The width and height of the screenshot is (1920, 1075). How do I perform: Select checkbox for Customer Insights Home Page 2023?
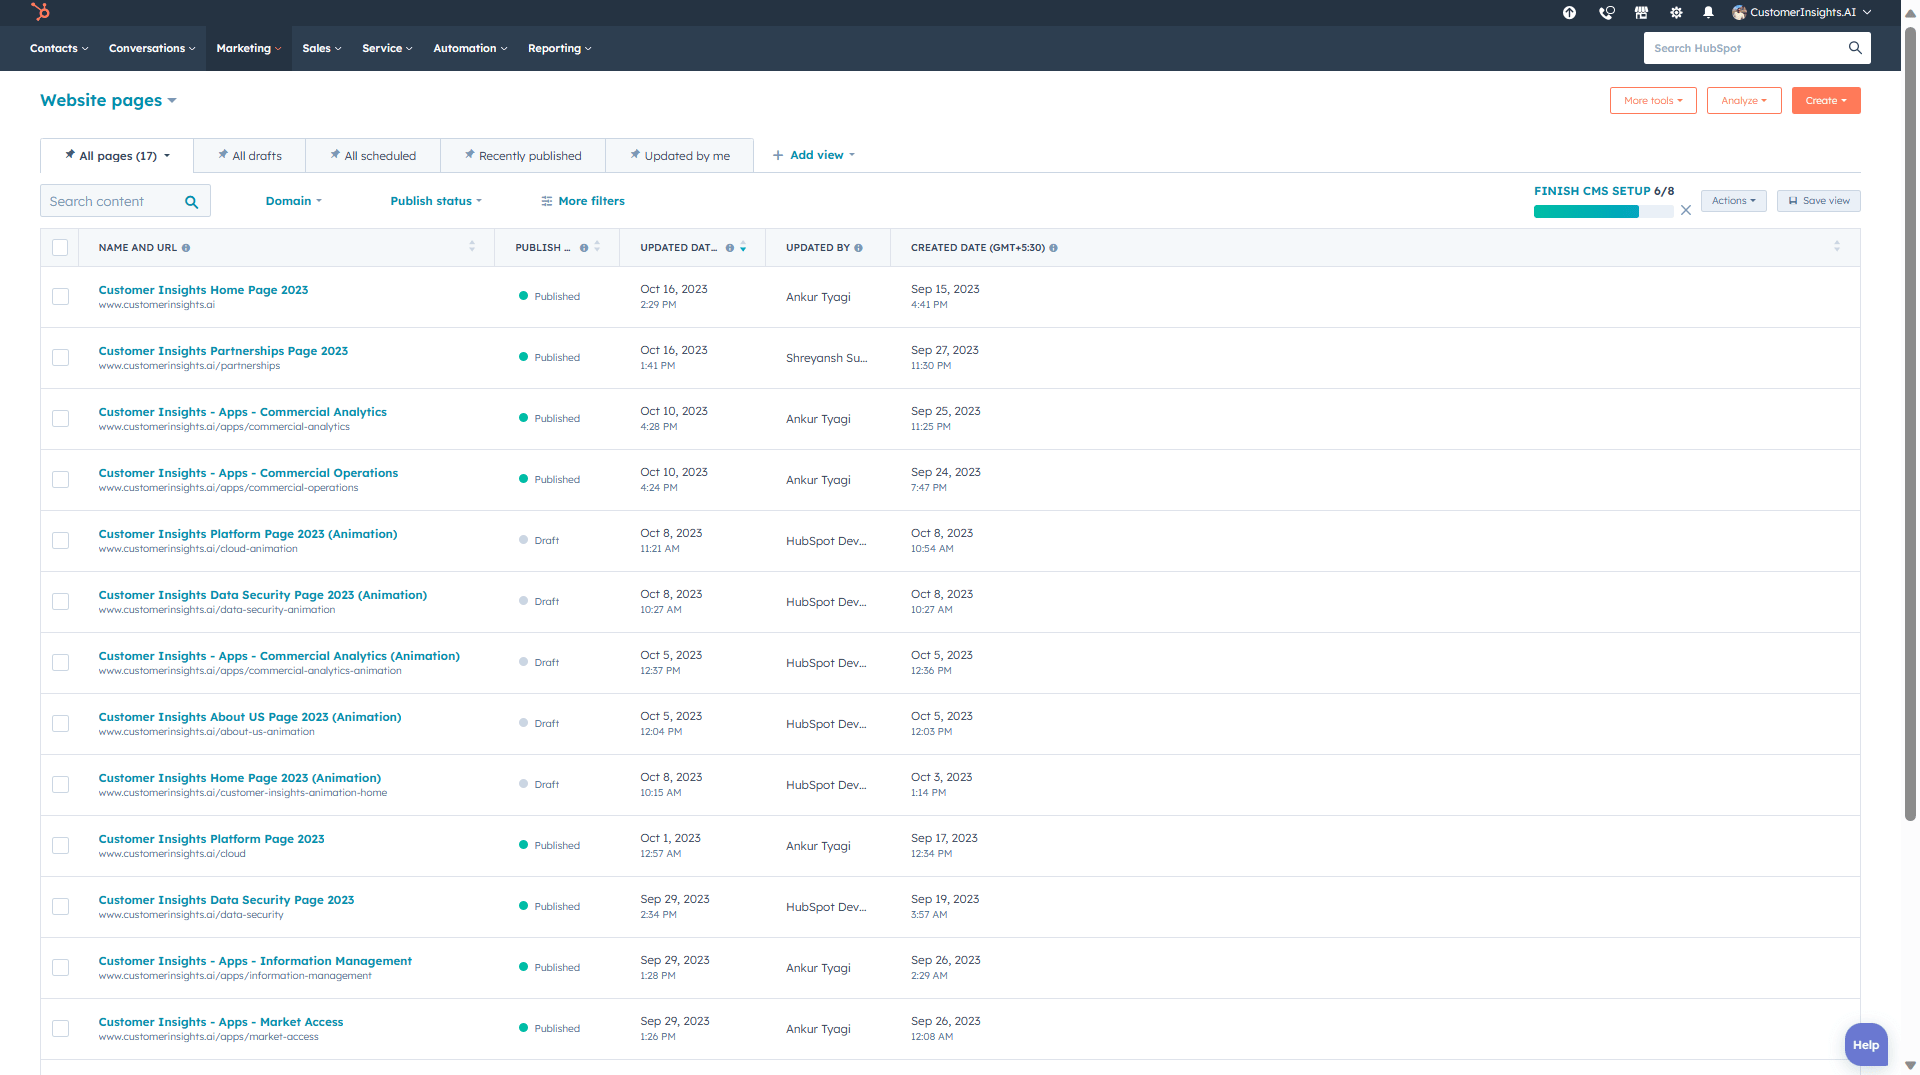(60, 297)
